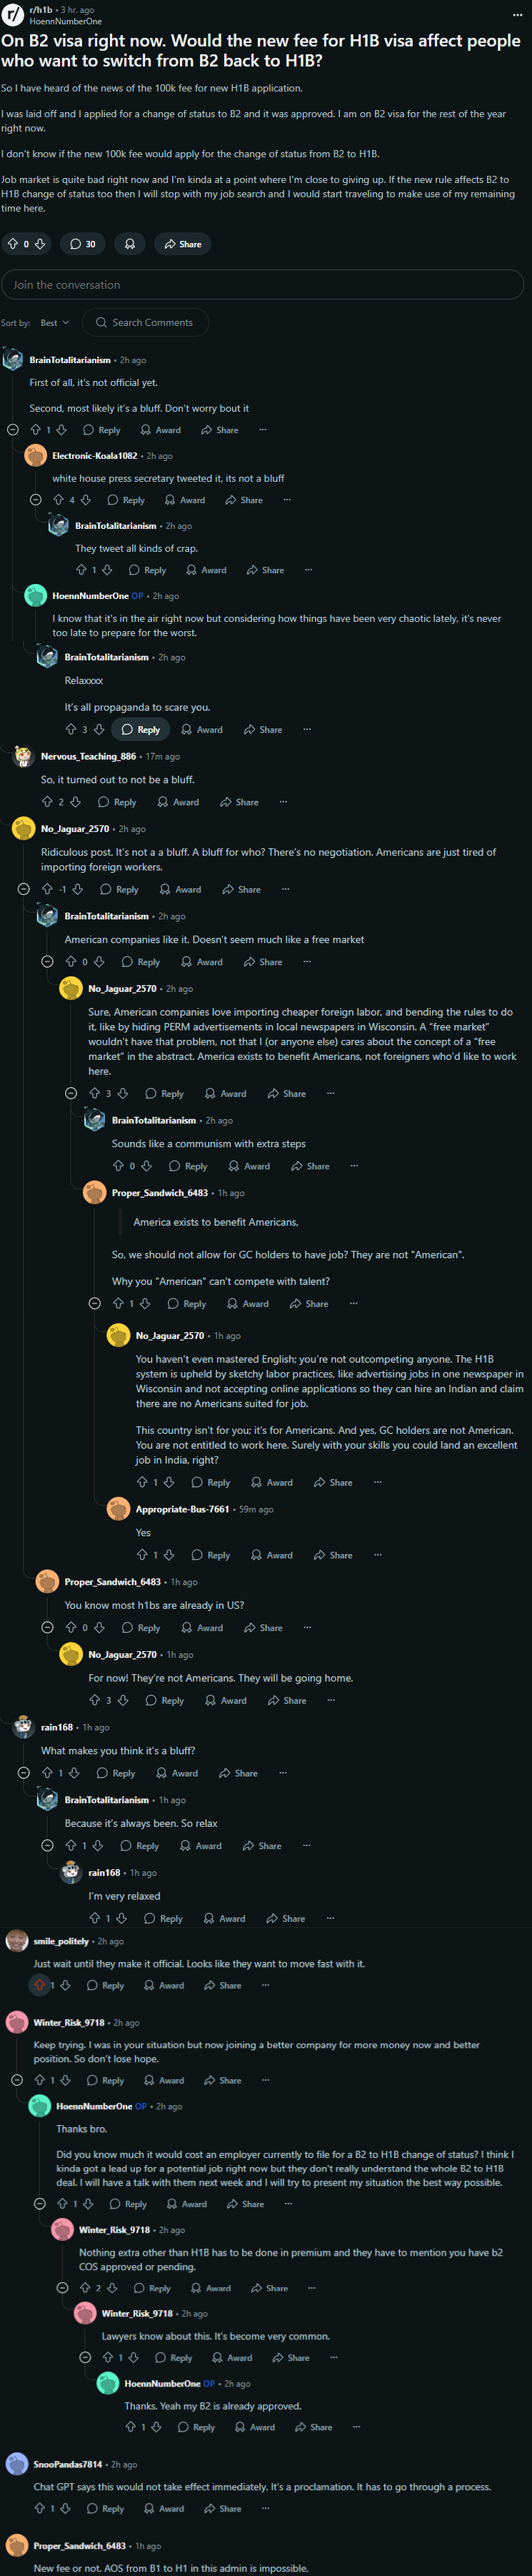Image resolution: width=532 pixels, height=2576 pixels.
Task: Open more options on rain168's first comment
Action: click(283, 1773)
